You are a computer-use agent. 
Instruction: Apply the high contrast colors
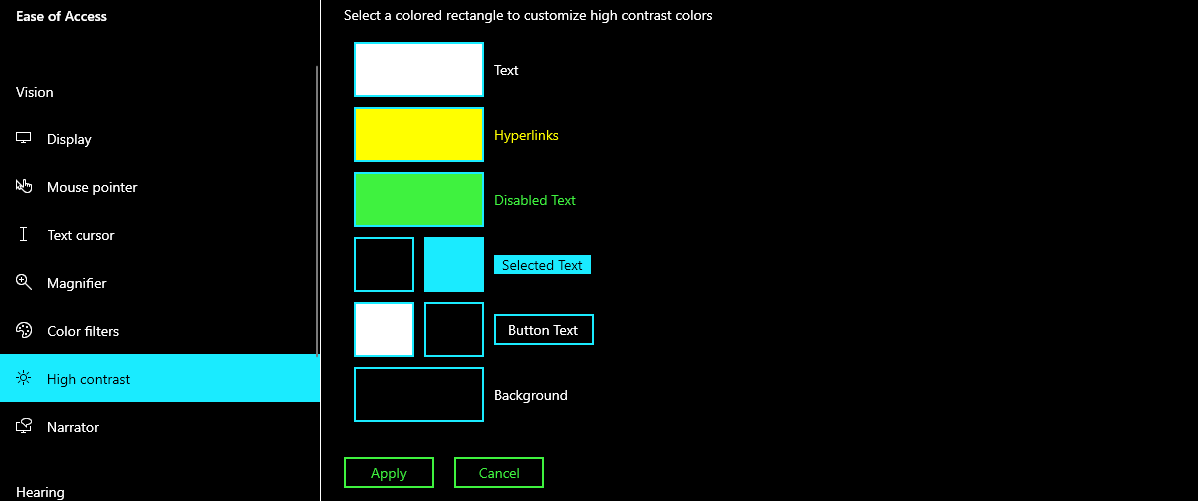pyautogui.click(x=389, y=473)
